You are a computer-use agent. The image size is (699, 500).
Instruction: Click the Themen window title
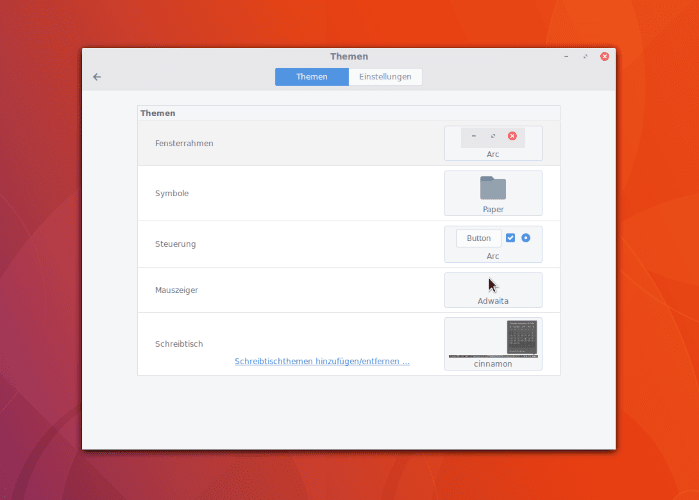349,57
